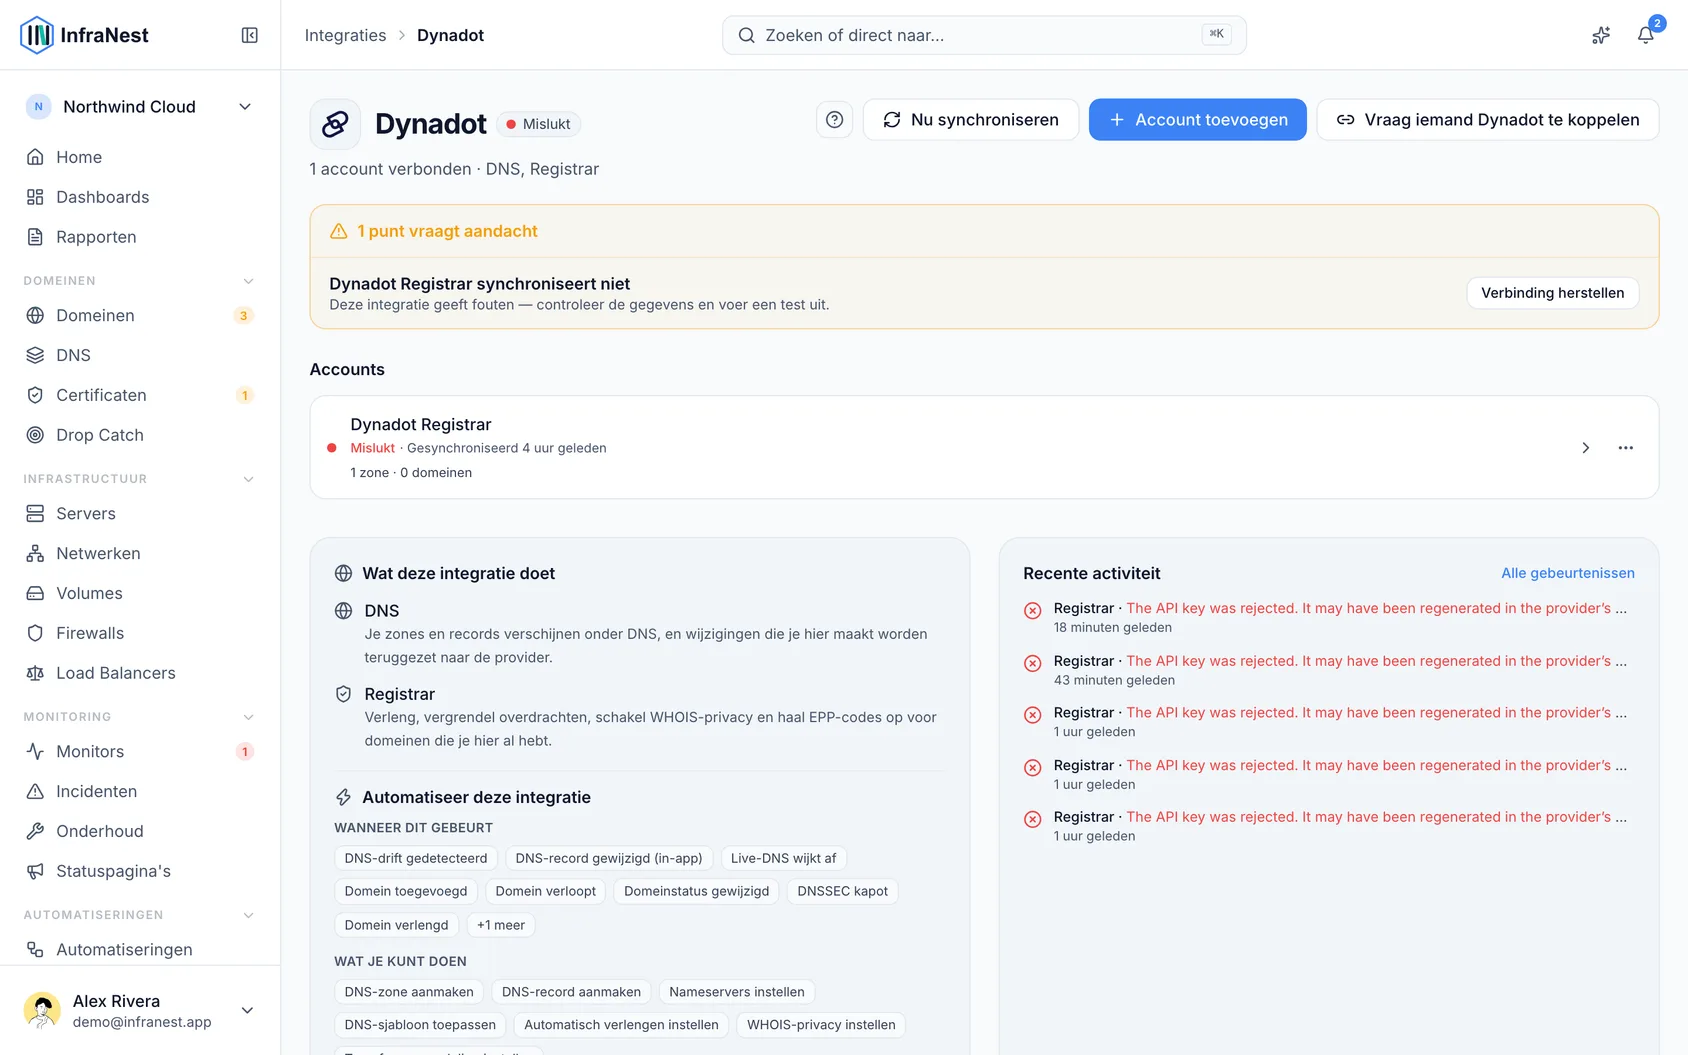Click the Firewalls shield icon
The image size is (1688, 1055).
click(x=35, y=633)
